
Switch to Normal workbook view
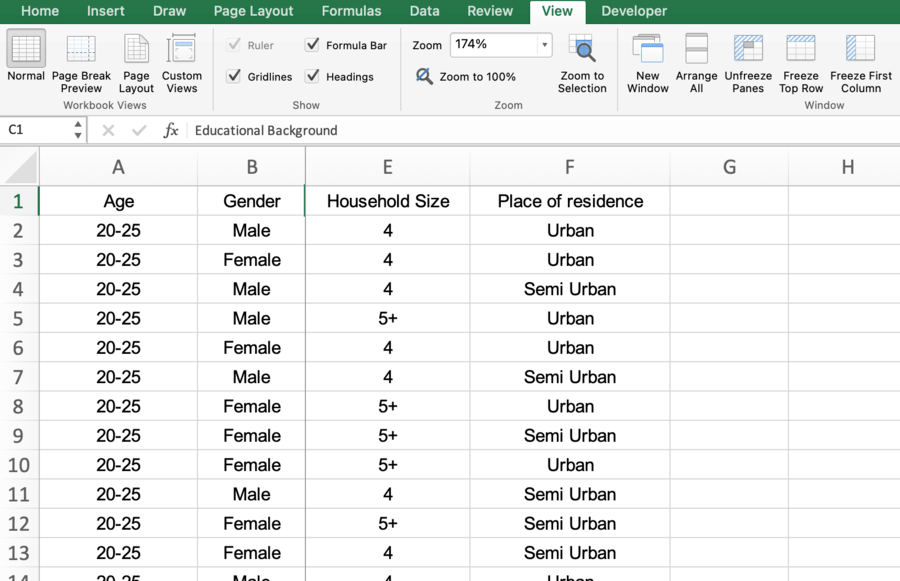pos(26,50)
